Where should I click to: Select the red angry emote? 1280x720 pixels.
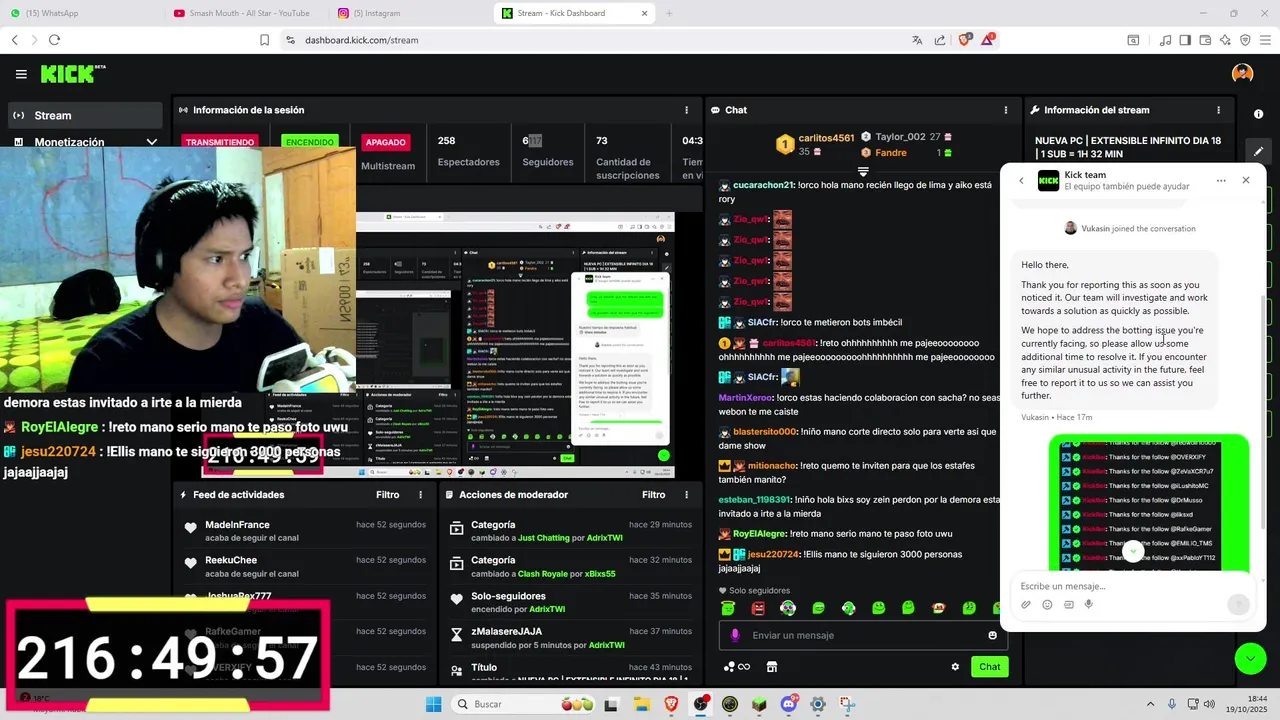click(758, 608)
